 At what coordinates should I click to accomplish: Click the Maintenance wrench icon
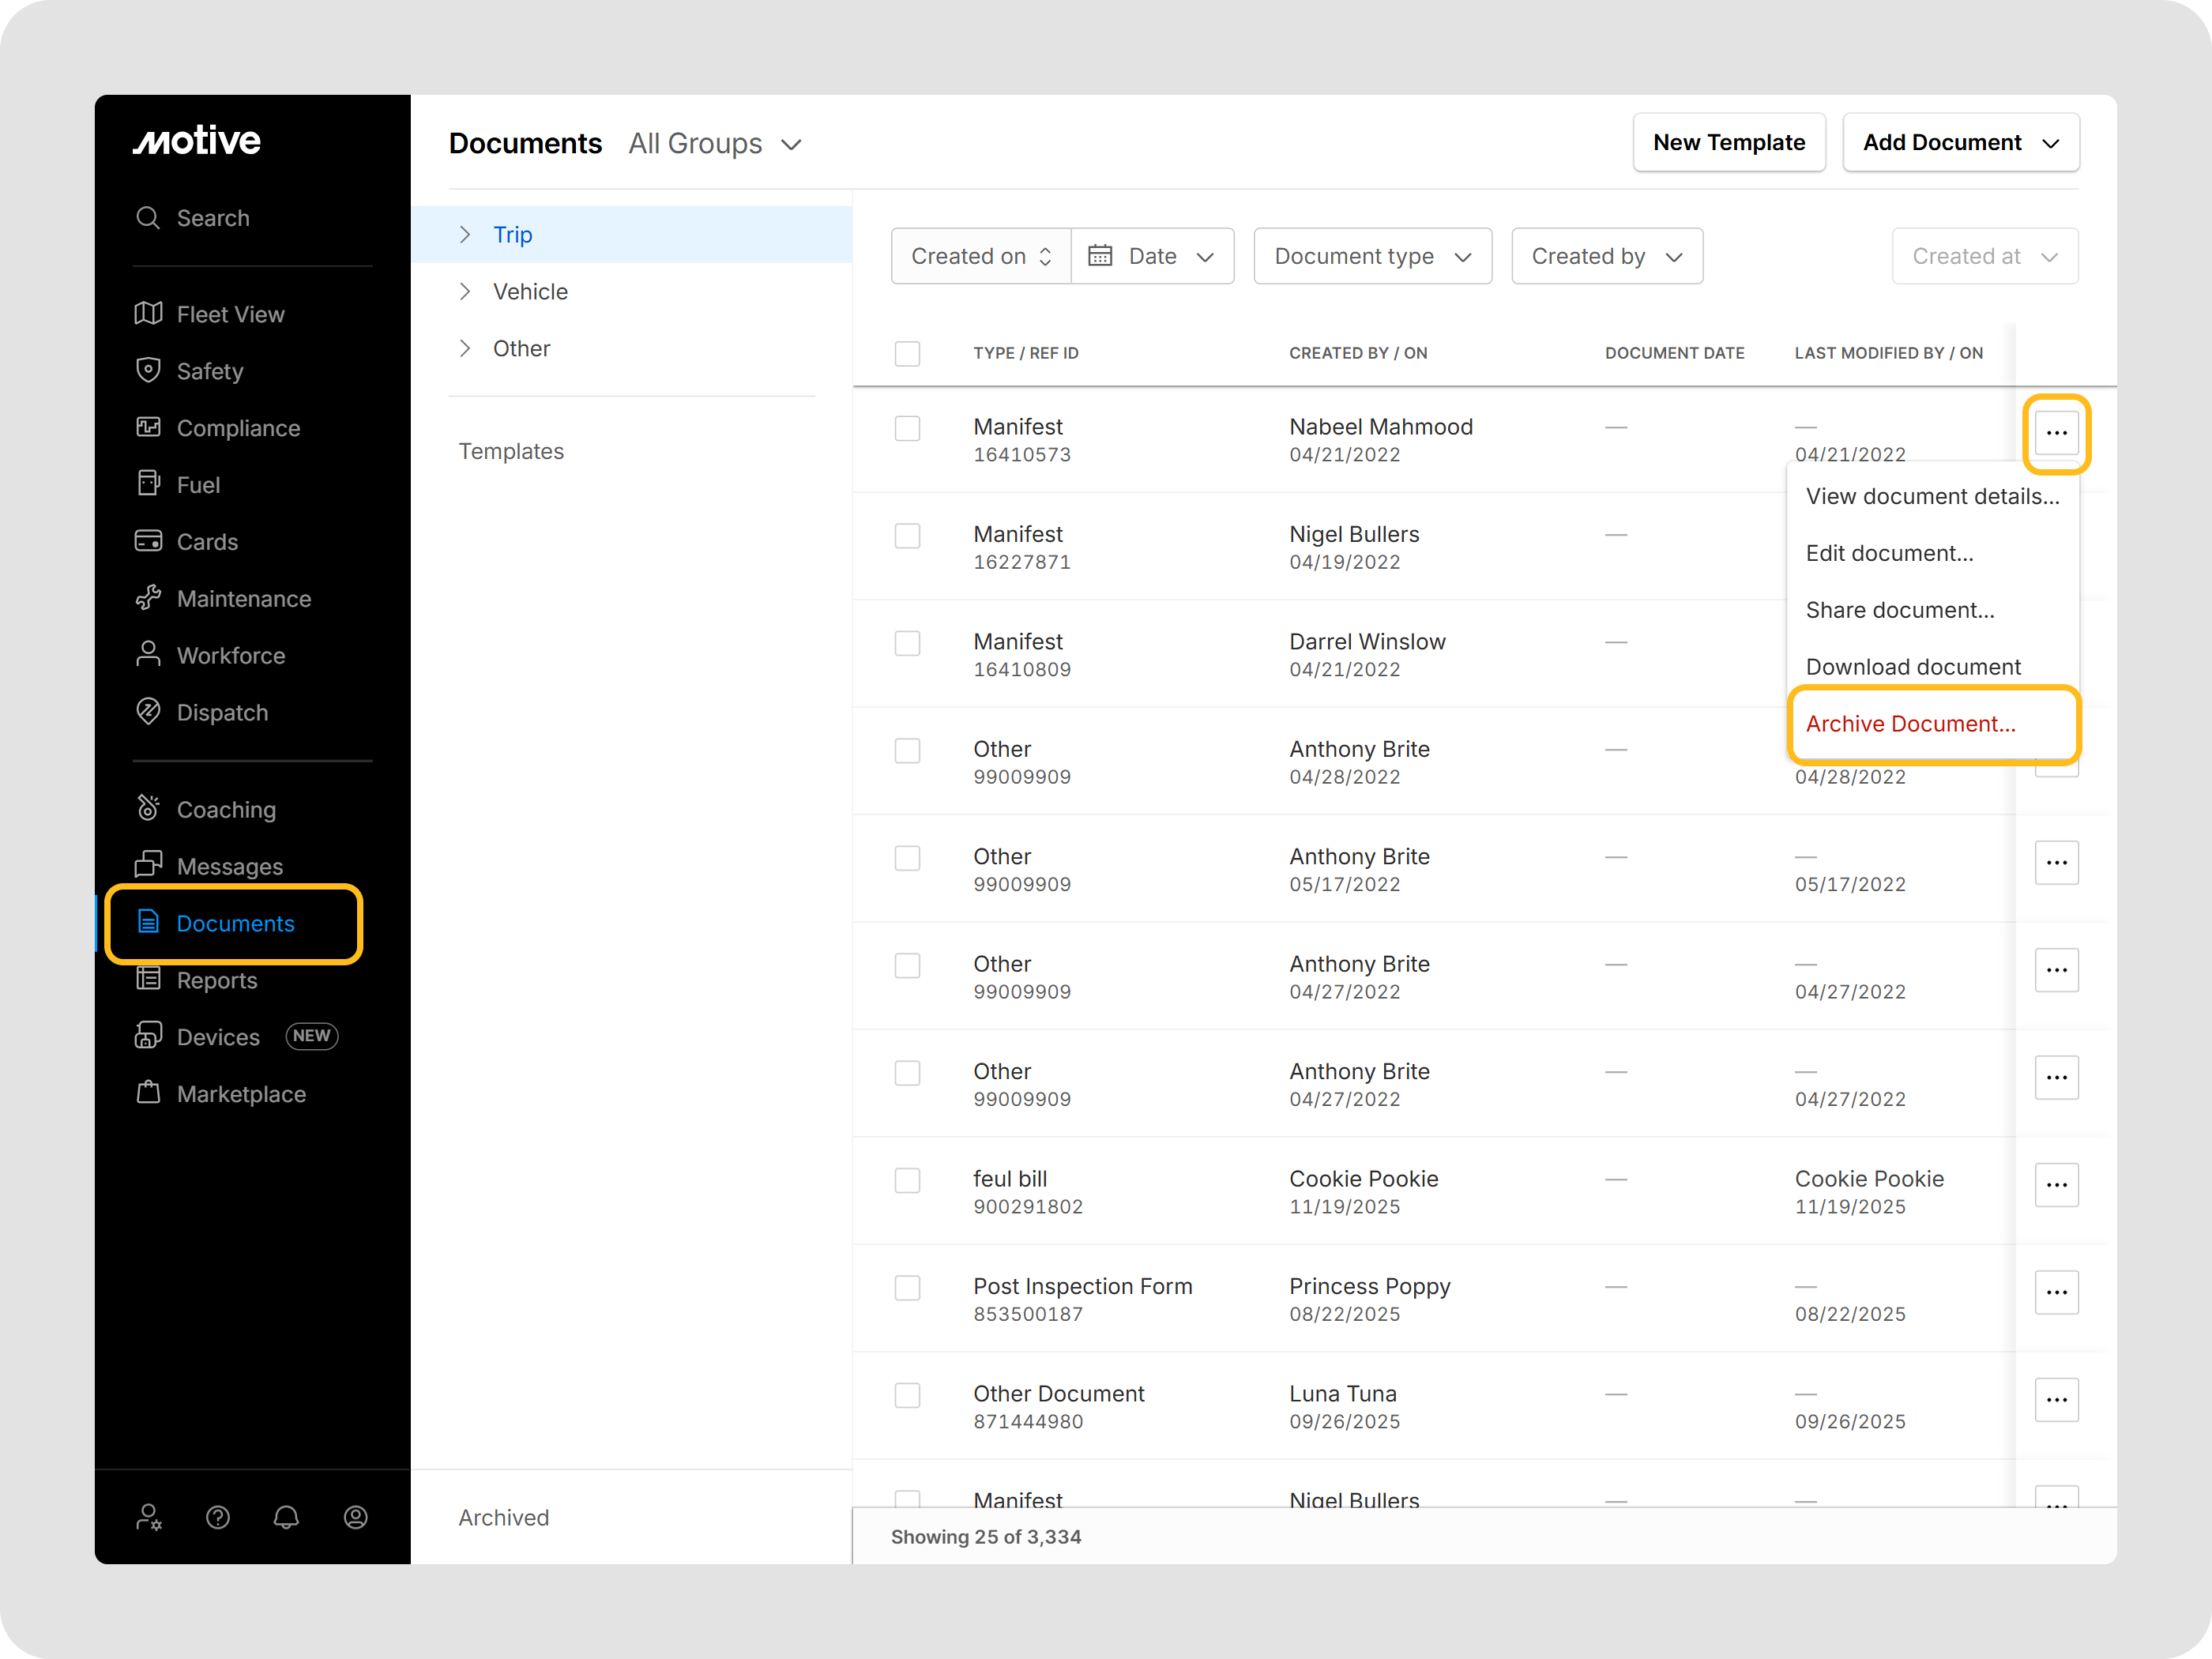coord(148,598)
